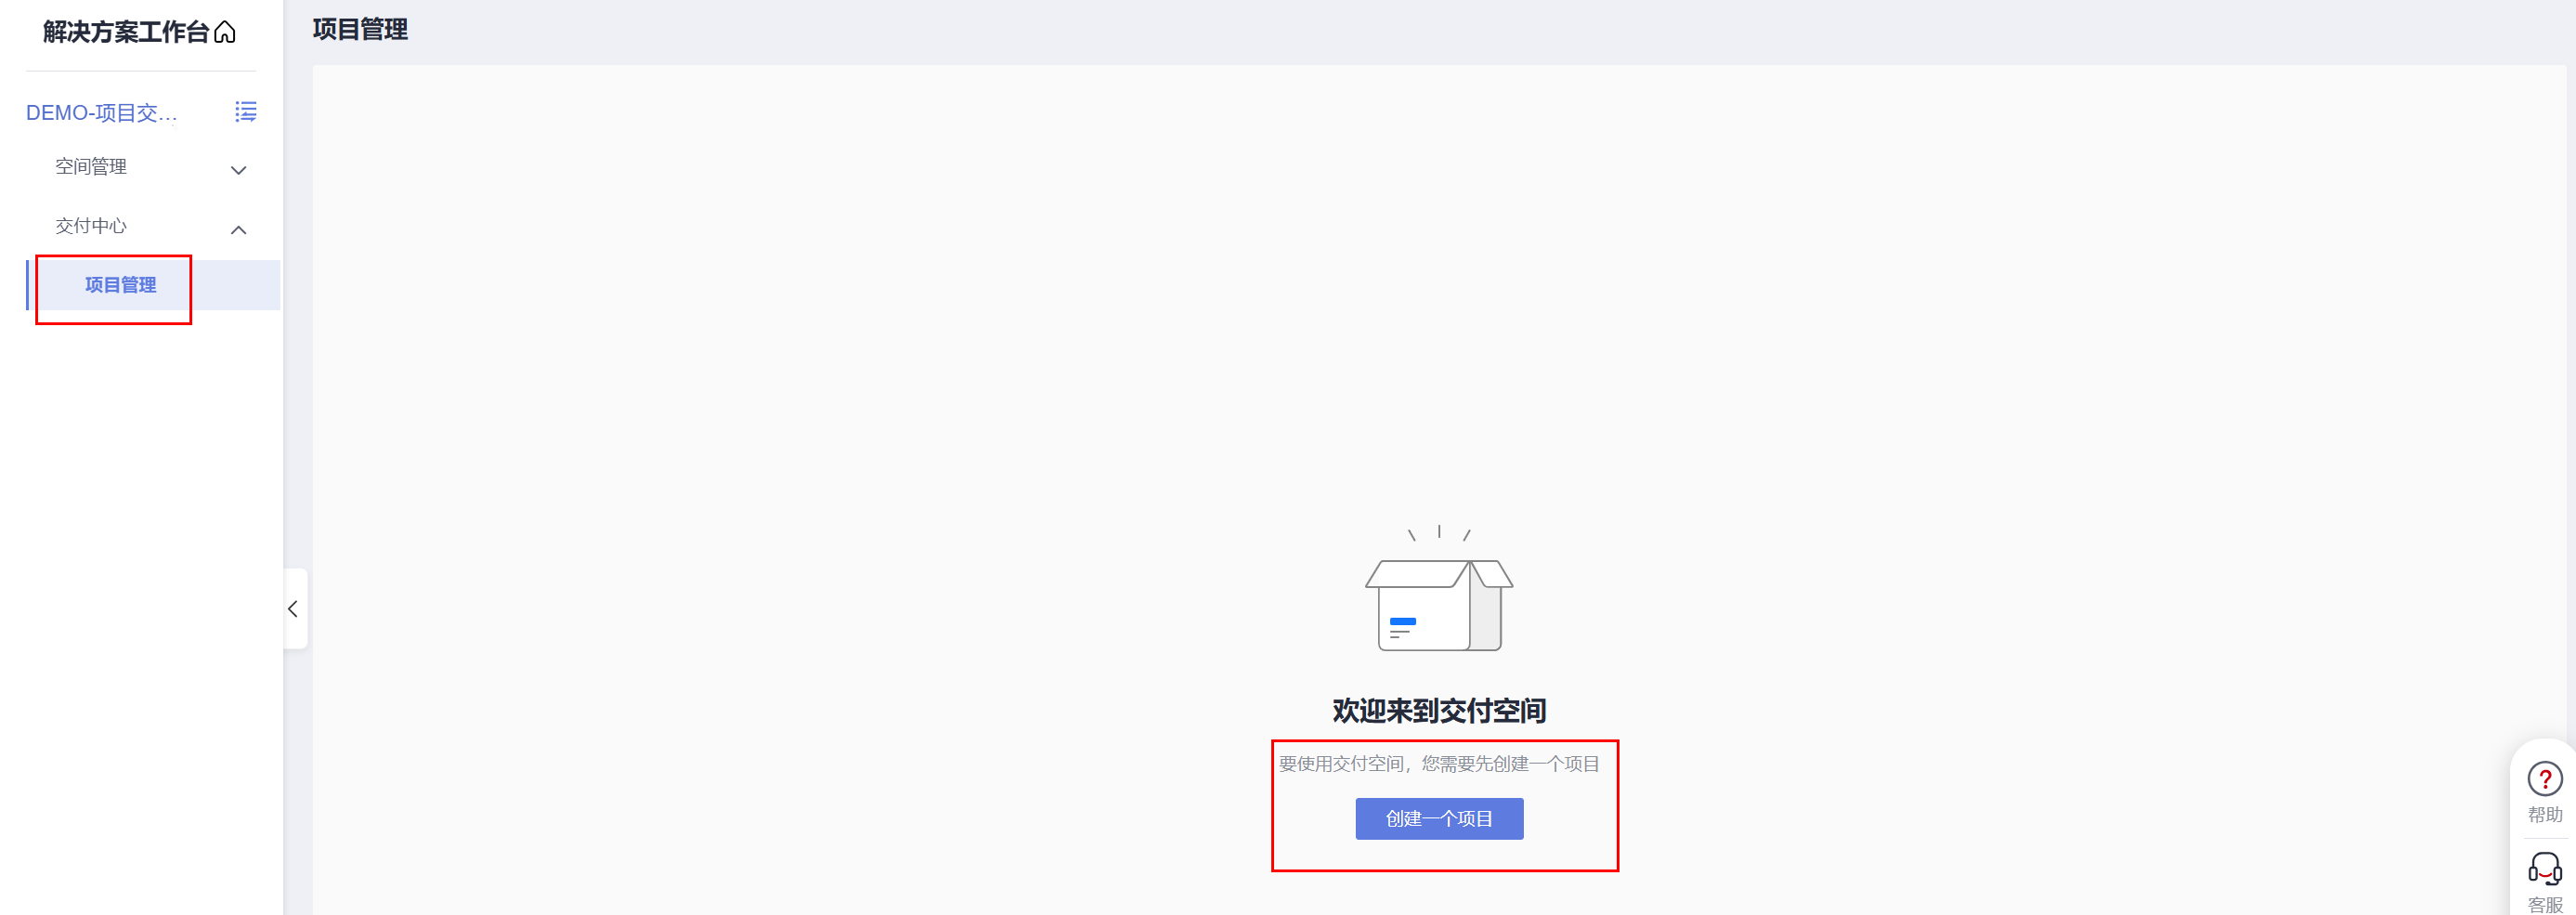Expand the 空间管理 chevron
This screenshot has height=915, width=2576.
(x=238, y=170)
